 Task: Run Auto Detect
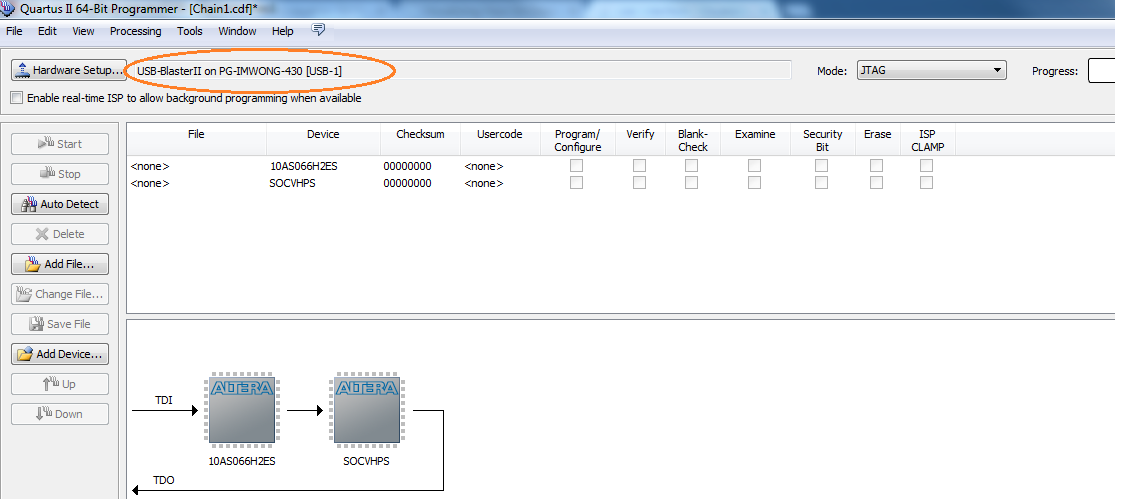point(60,204)
